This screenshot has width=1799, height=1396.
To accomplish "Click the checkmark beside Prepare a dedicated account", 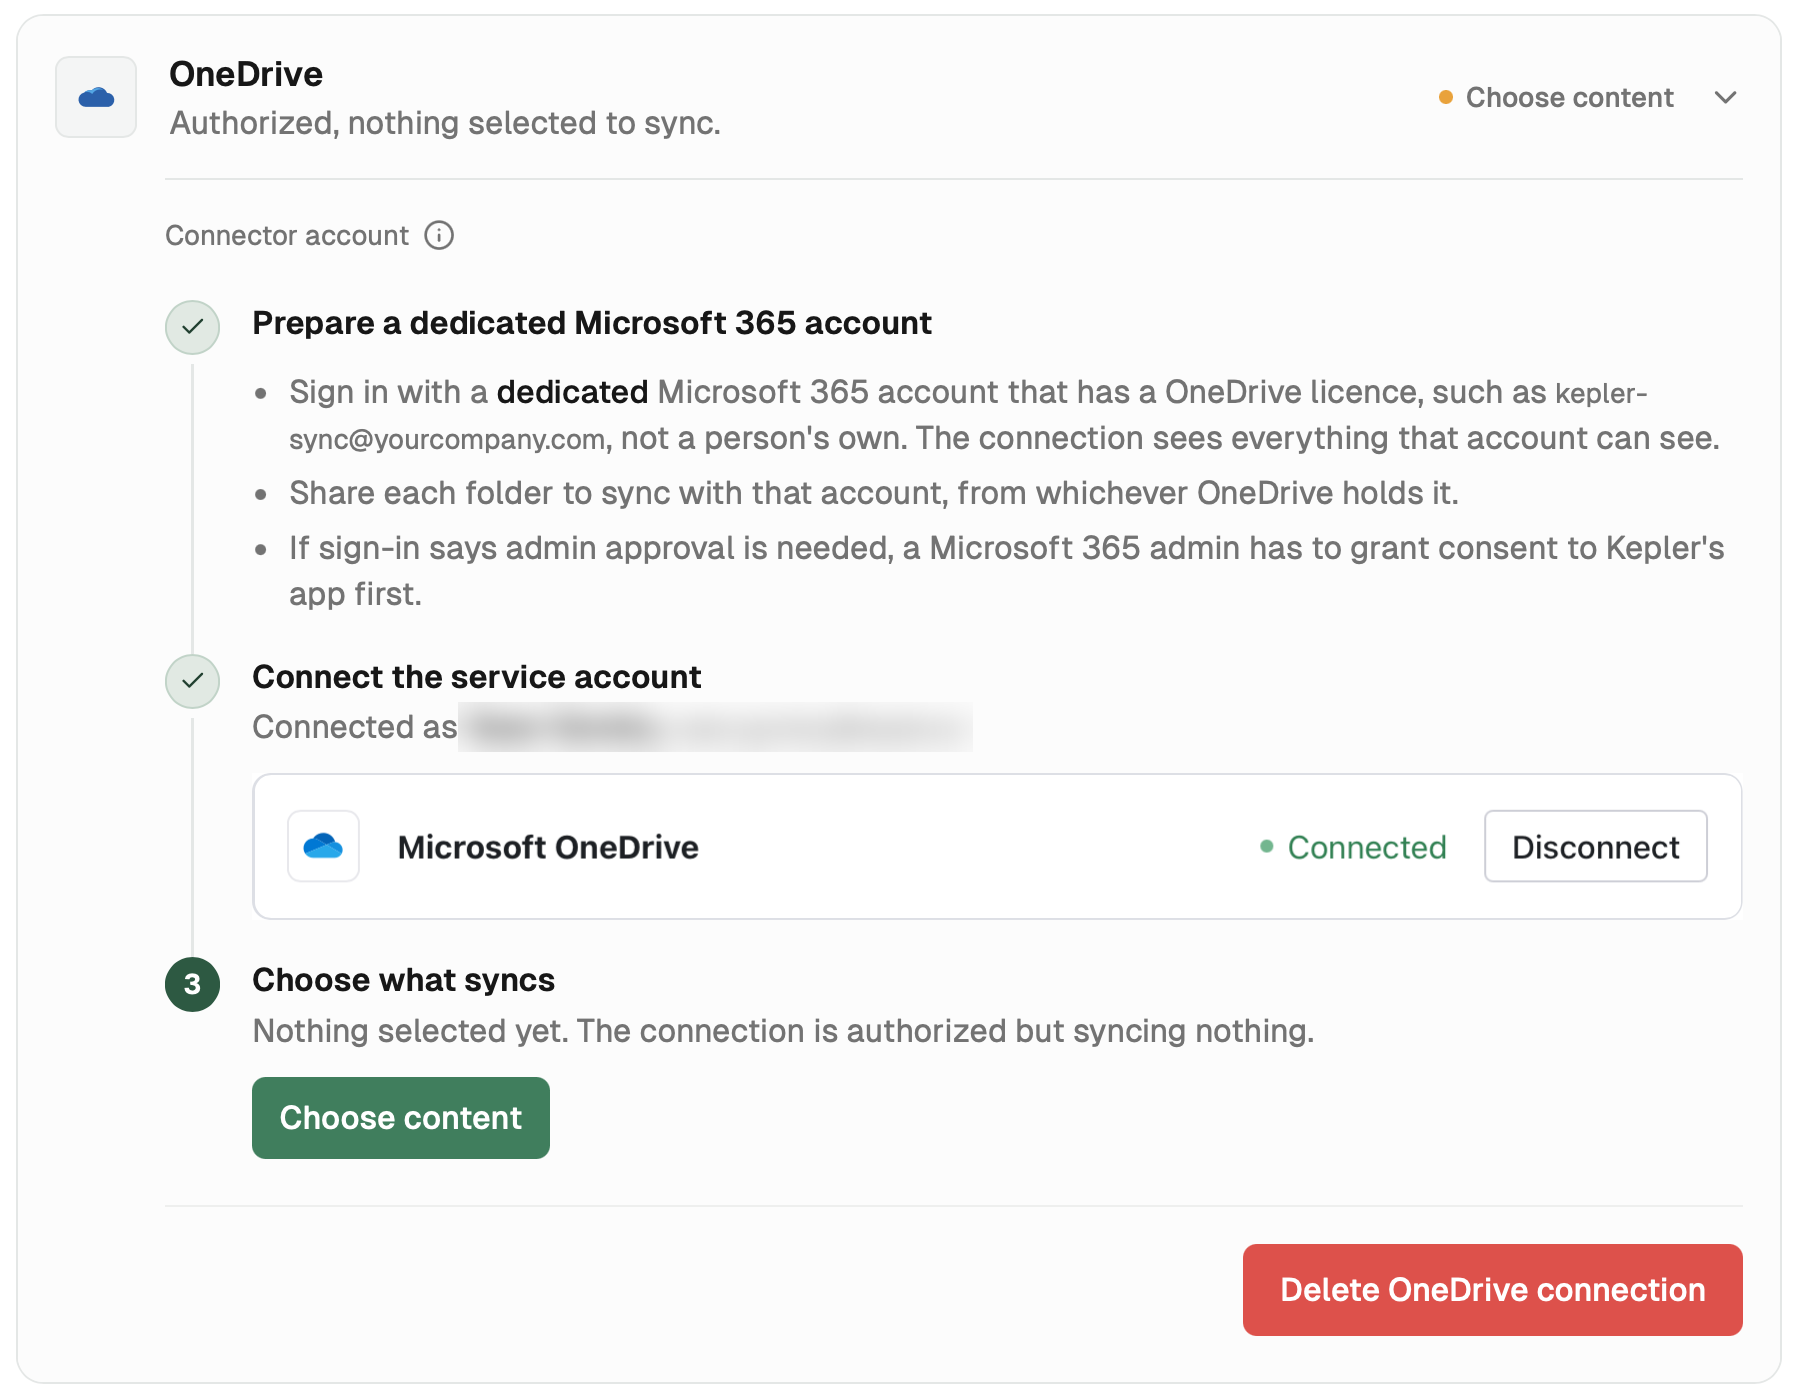I will coord(192,326).
